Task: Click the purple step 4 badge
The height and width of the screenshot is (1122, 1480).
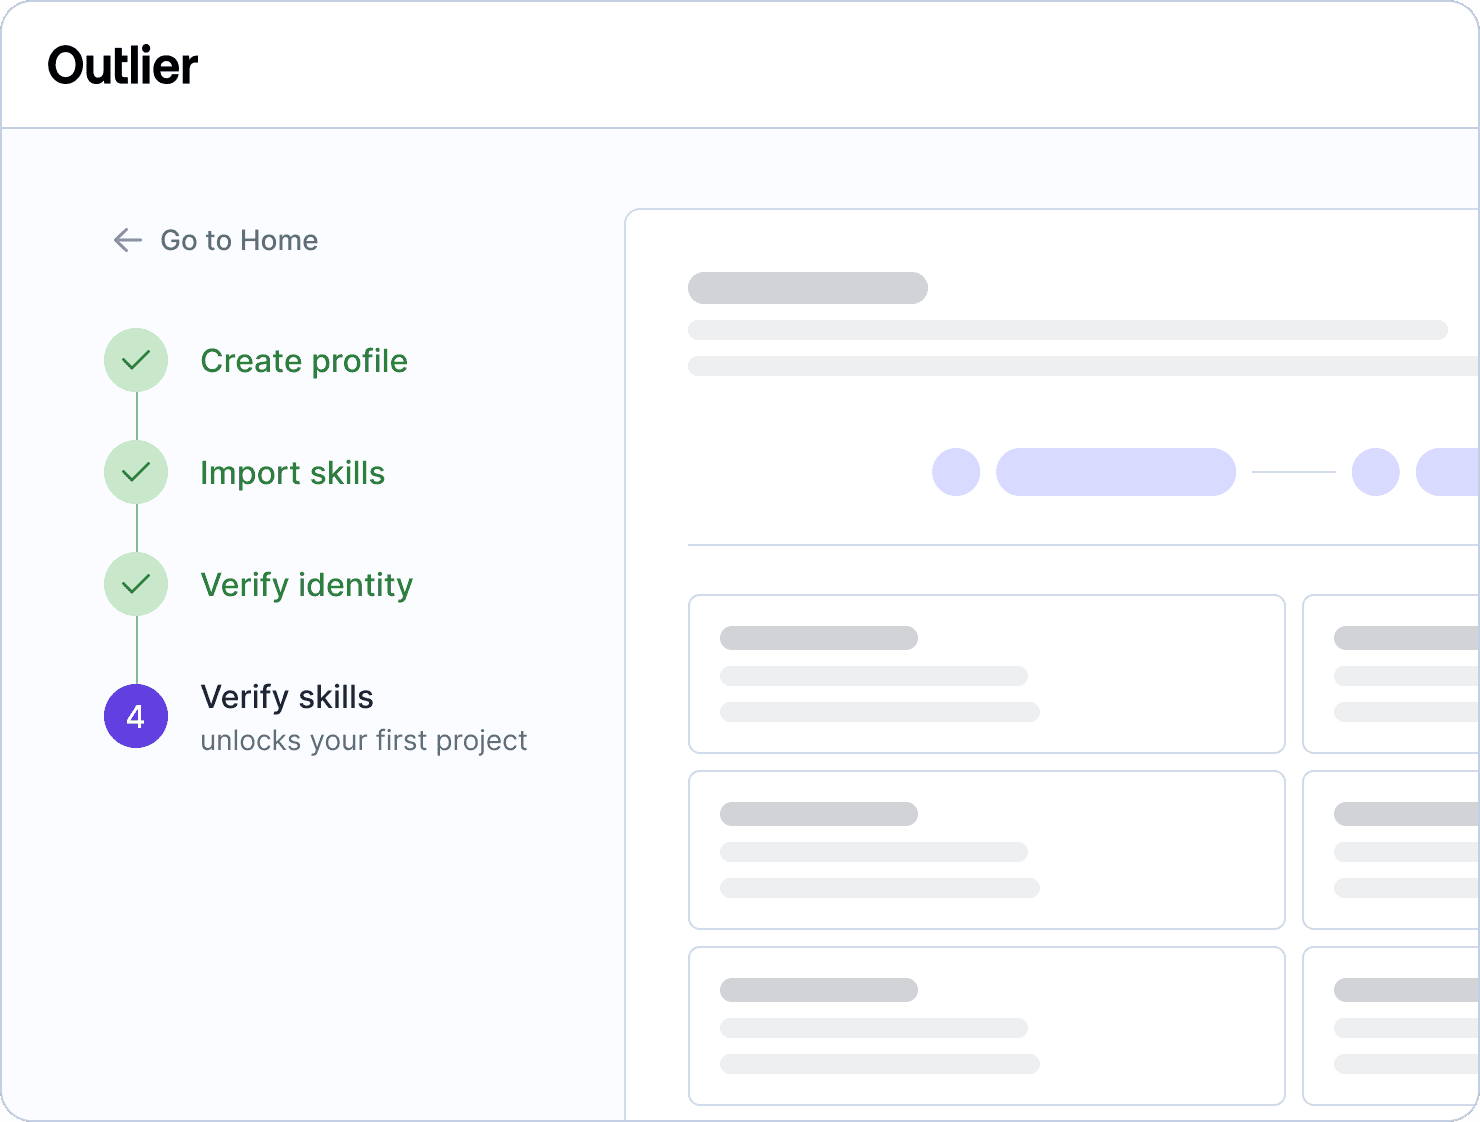Action: [136, 716]
